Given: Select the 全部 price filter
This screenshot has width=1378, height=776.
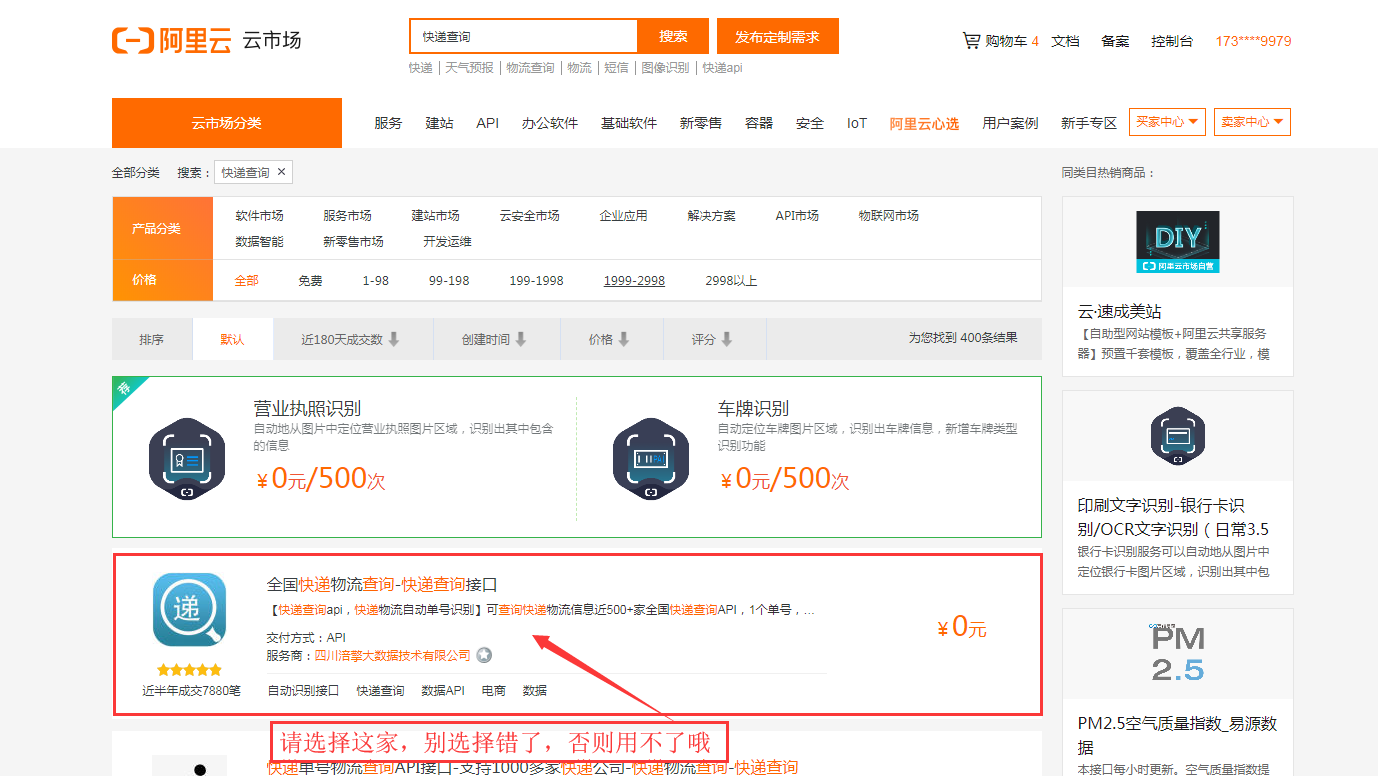Looking at the screenshot, I should tap(246, 280).
